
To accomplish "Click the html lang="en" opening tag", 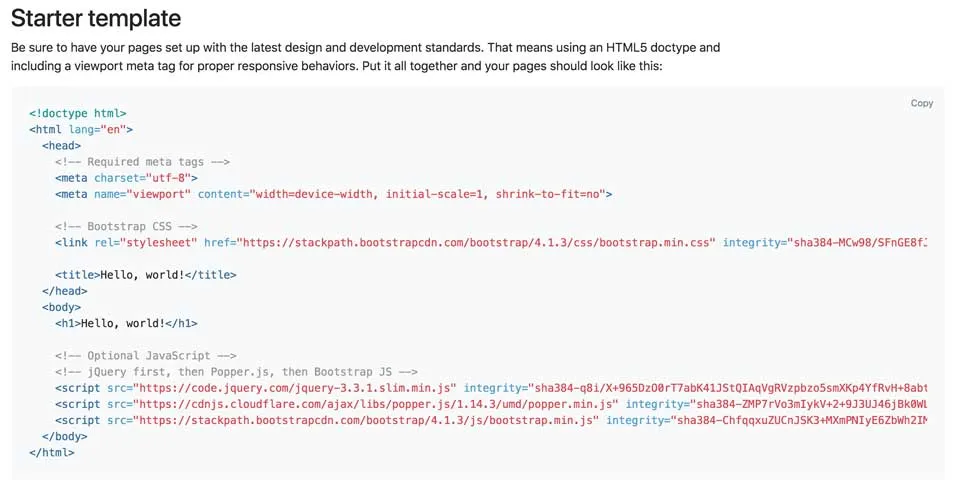I will click(x=81, y=130).
